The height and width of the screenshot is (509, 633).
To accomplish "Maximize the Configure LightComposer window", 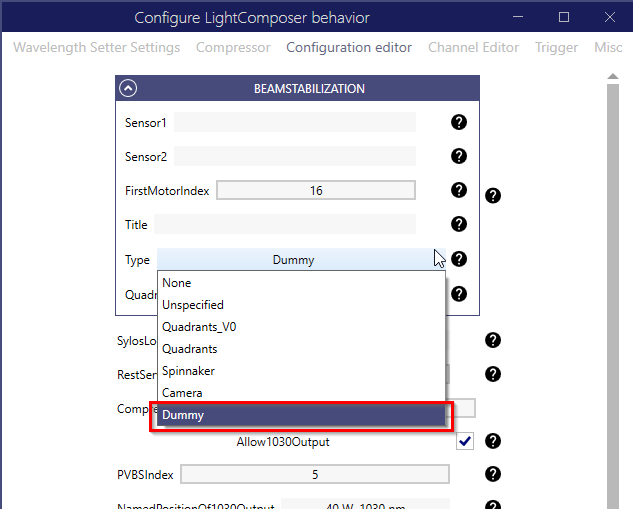I will tap(564, 17).
